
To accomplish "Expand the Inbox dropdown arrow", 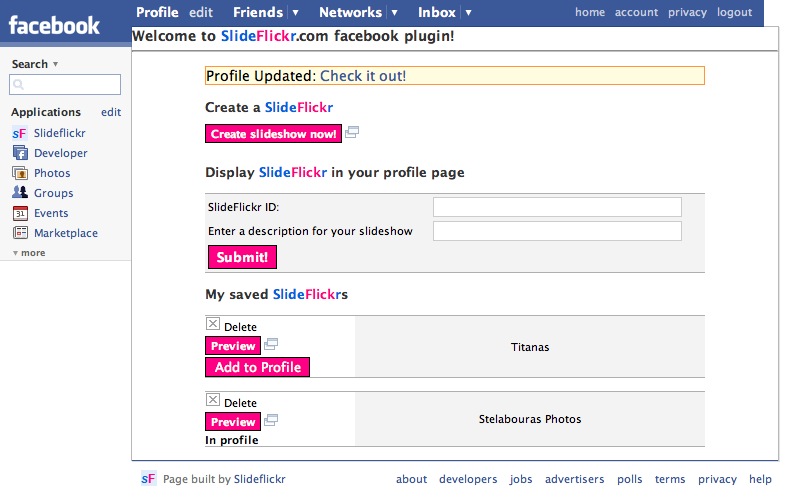I will click(469, 13).
